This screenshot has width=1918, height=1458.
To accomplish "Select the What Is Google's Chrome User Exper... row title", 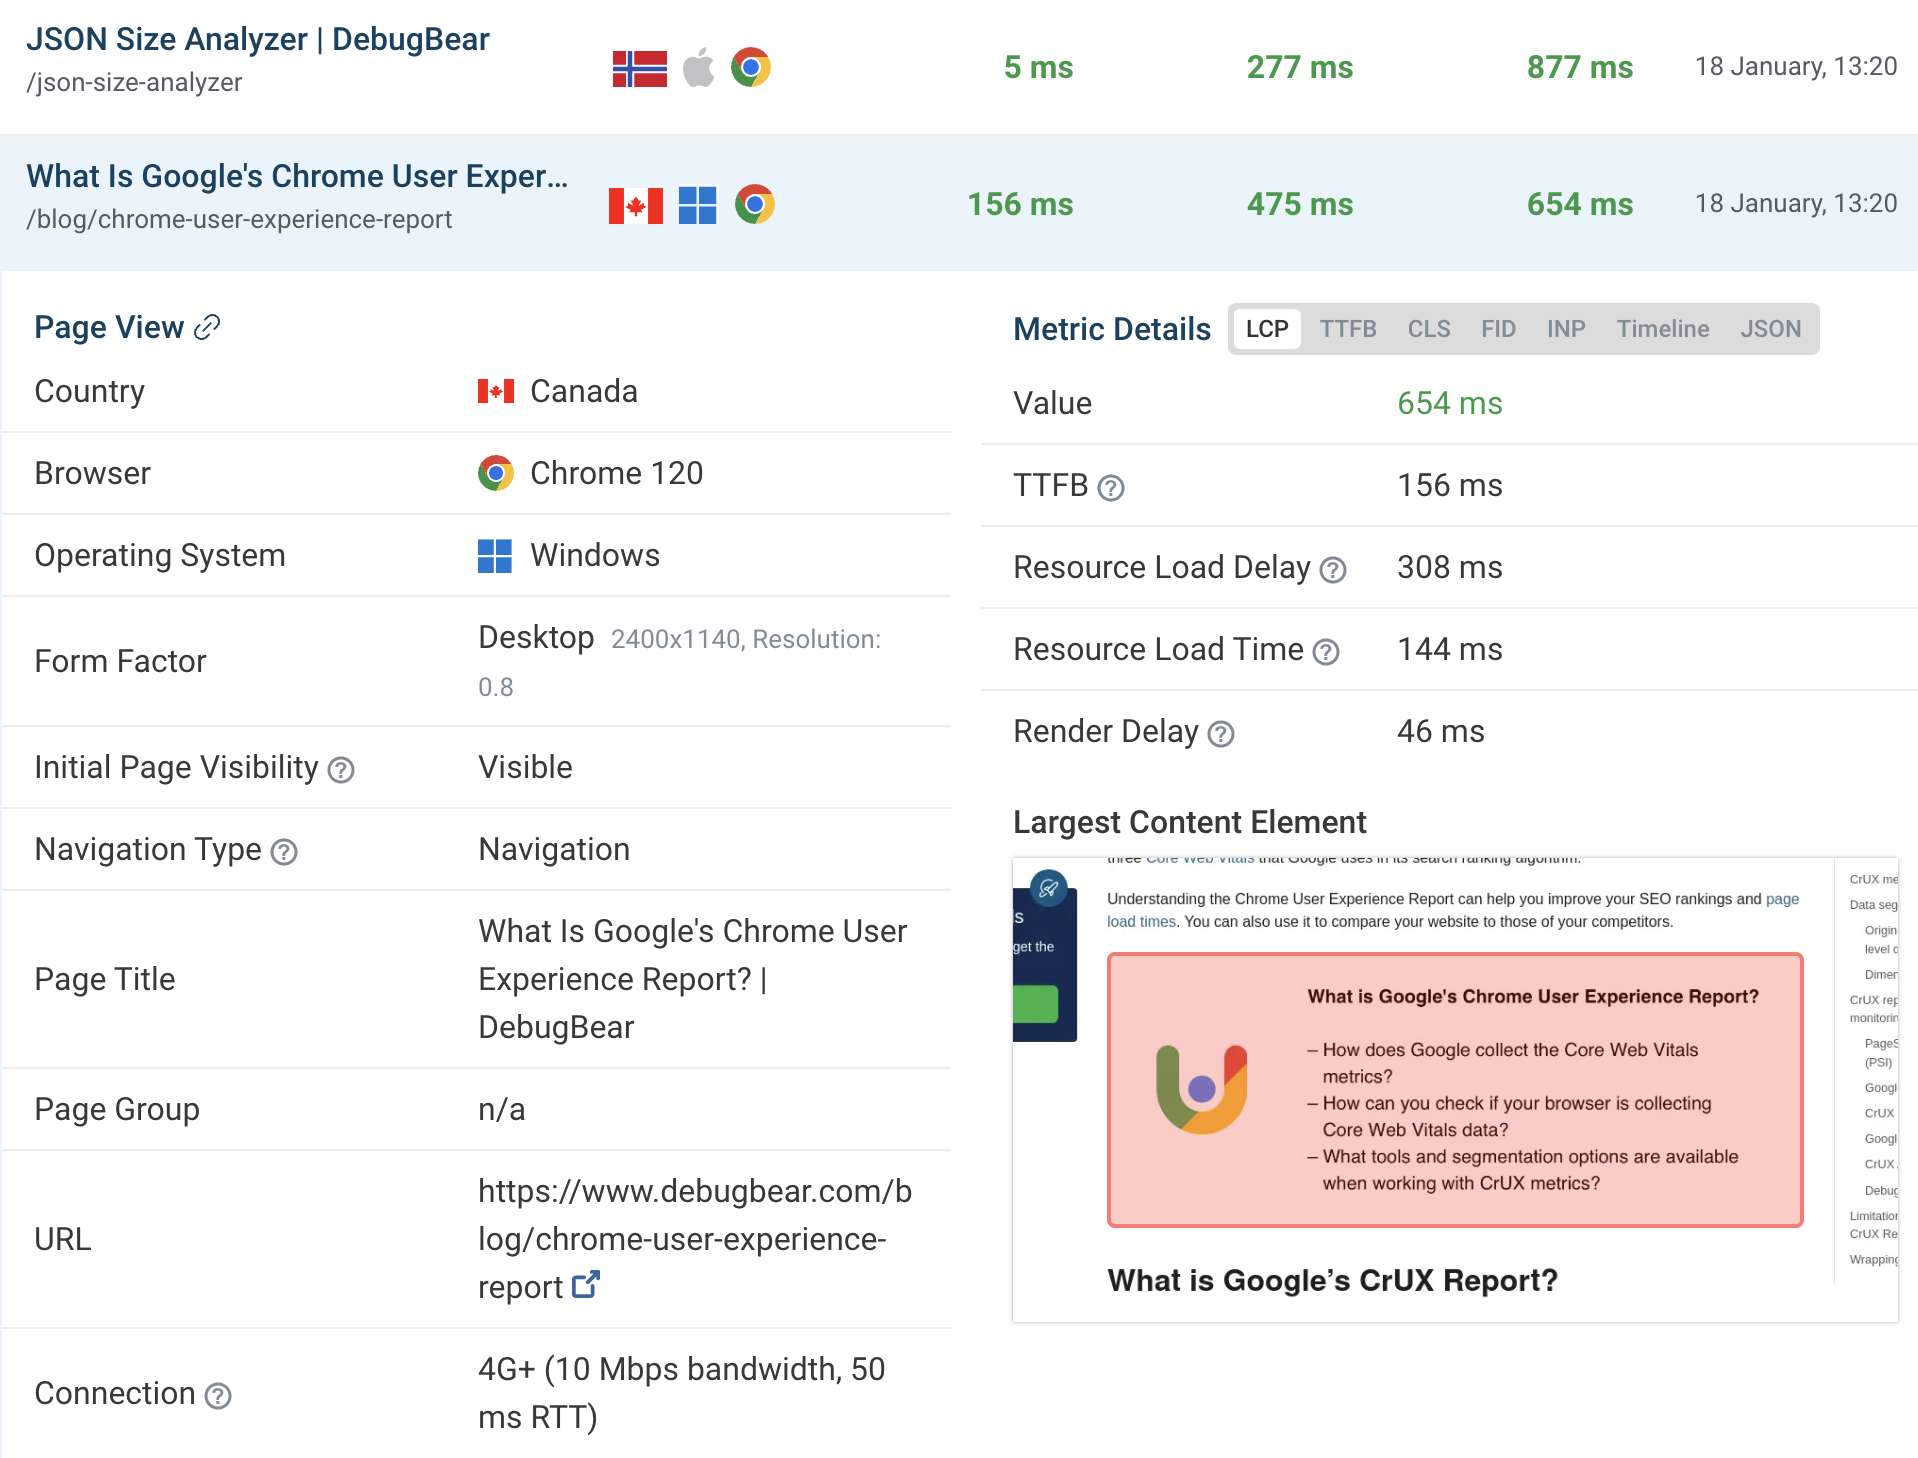I will coord(297,176).
